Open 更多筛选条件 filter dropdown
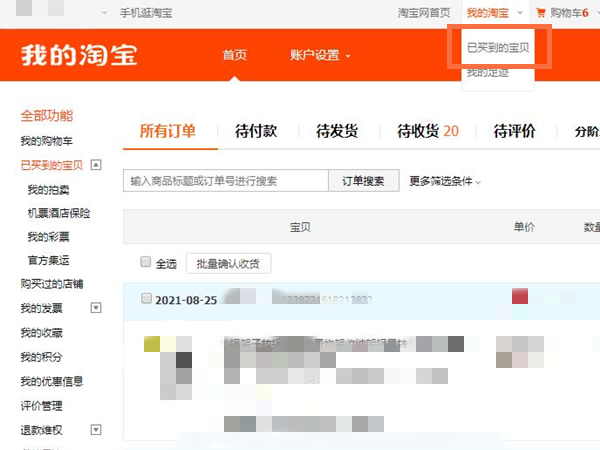 pos(445,181)
